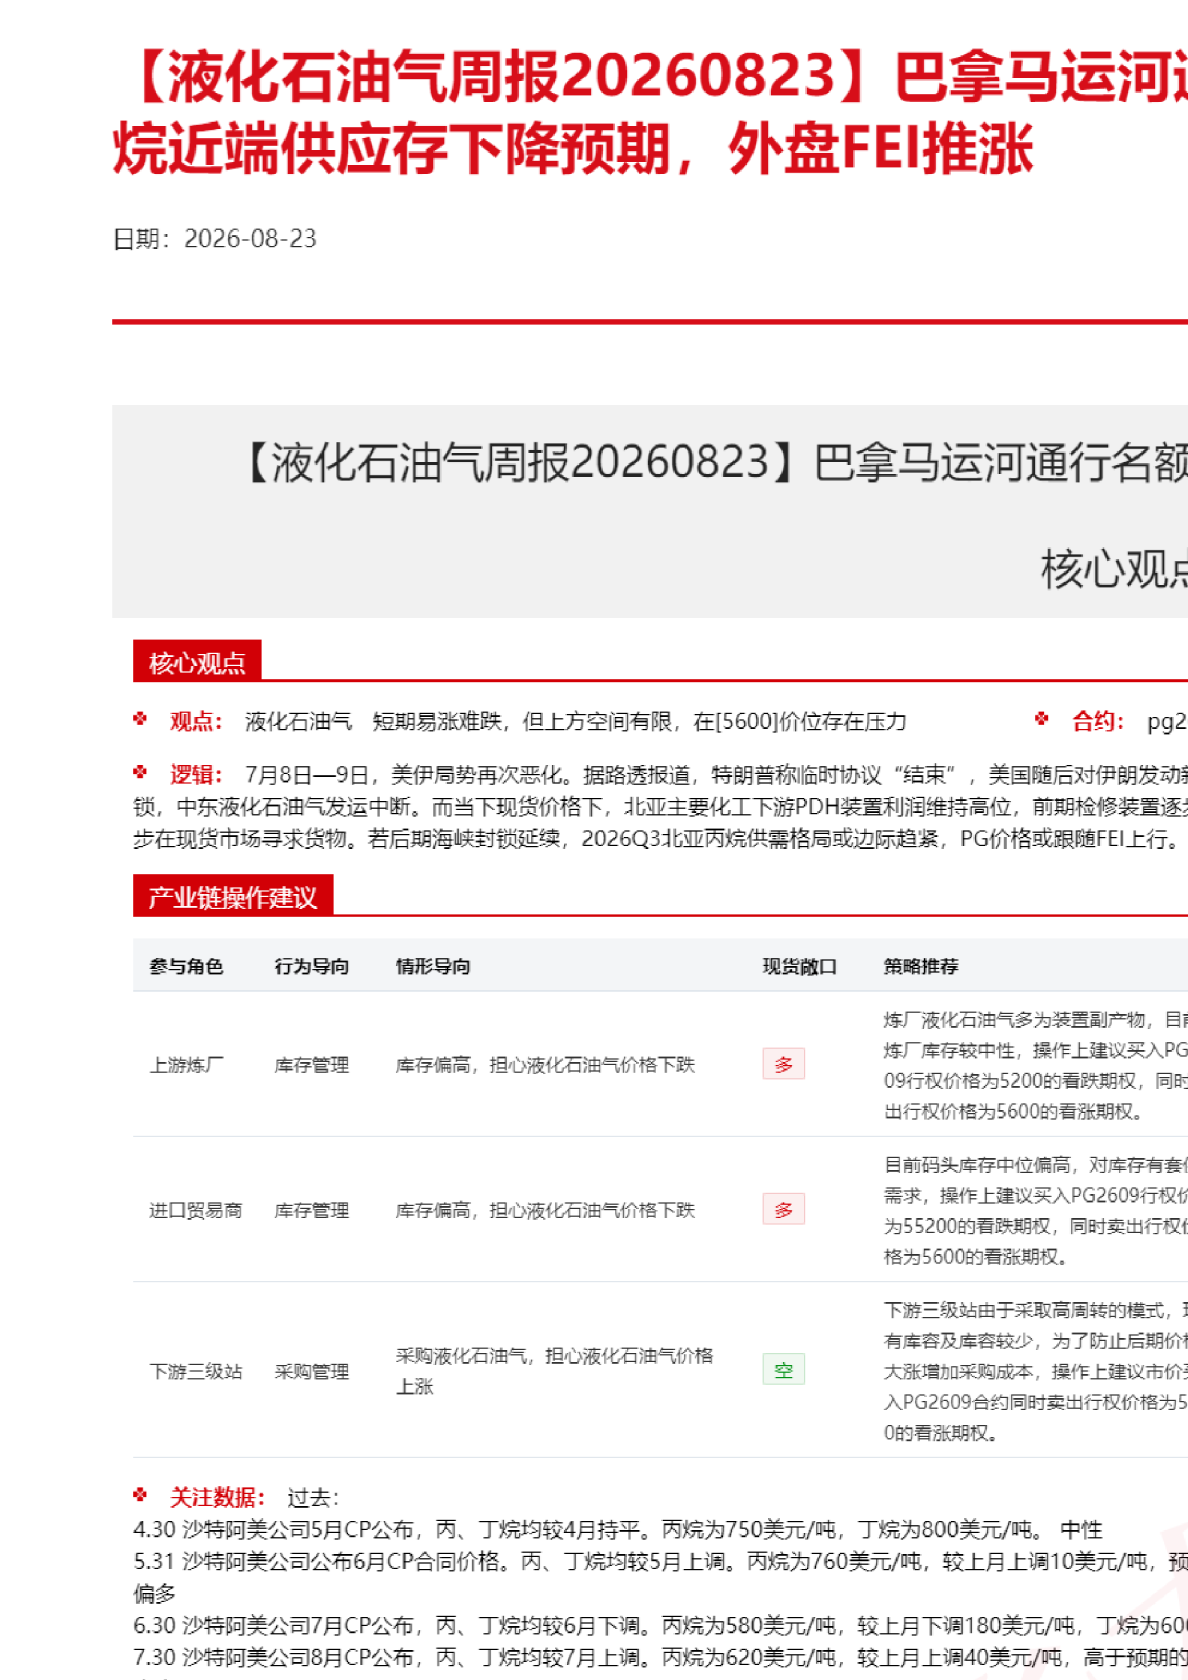
Task: Click the 多 badge in the 上游炼厂 row
Action: click(784, 1064)
